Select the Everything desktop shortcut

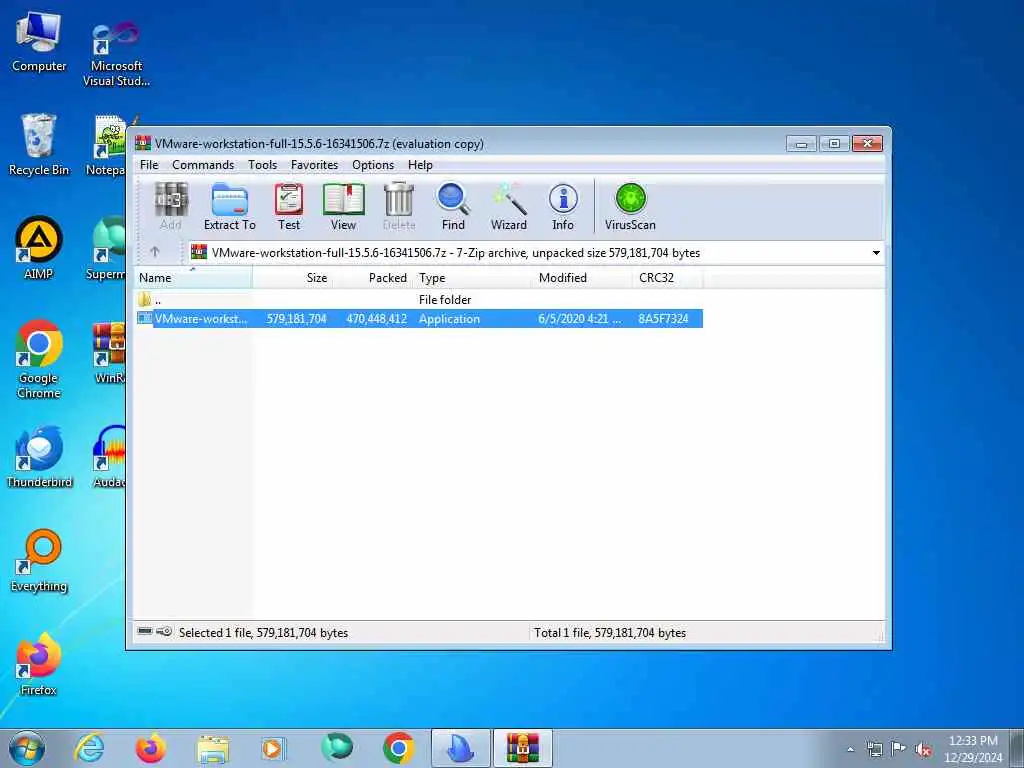click(39, 560)
